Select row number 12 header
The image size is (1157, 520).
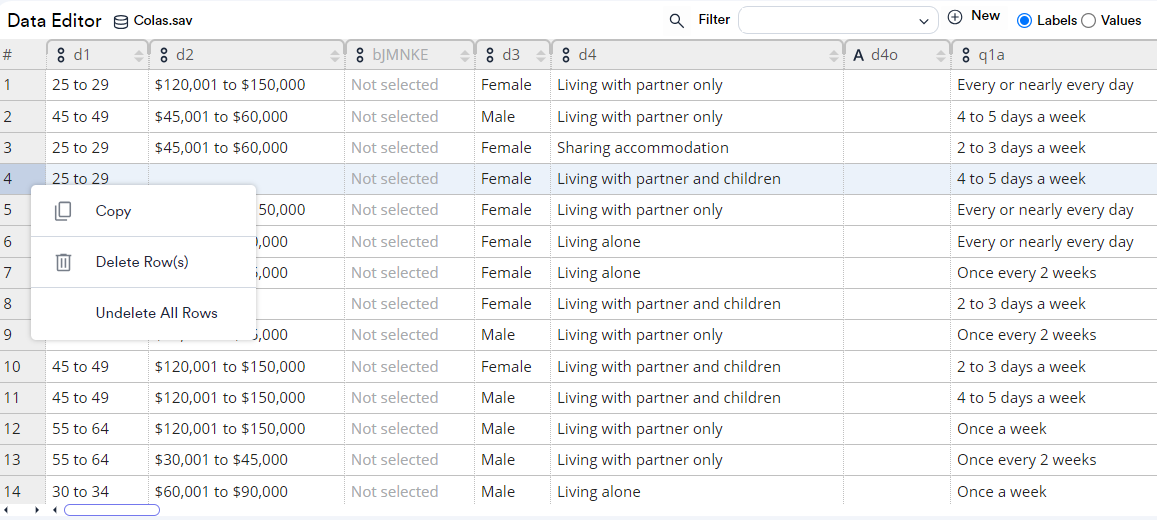pyautogui.click(x=23, y=429)
